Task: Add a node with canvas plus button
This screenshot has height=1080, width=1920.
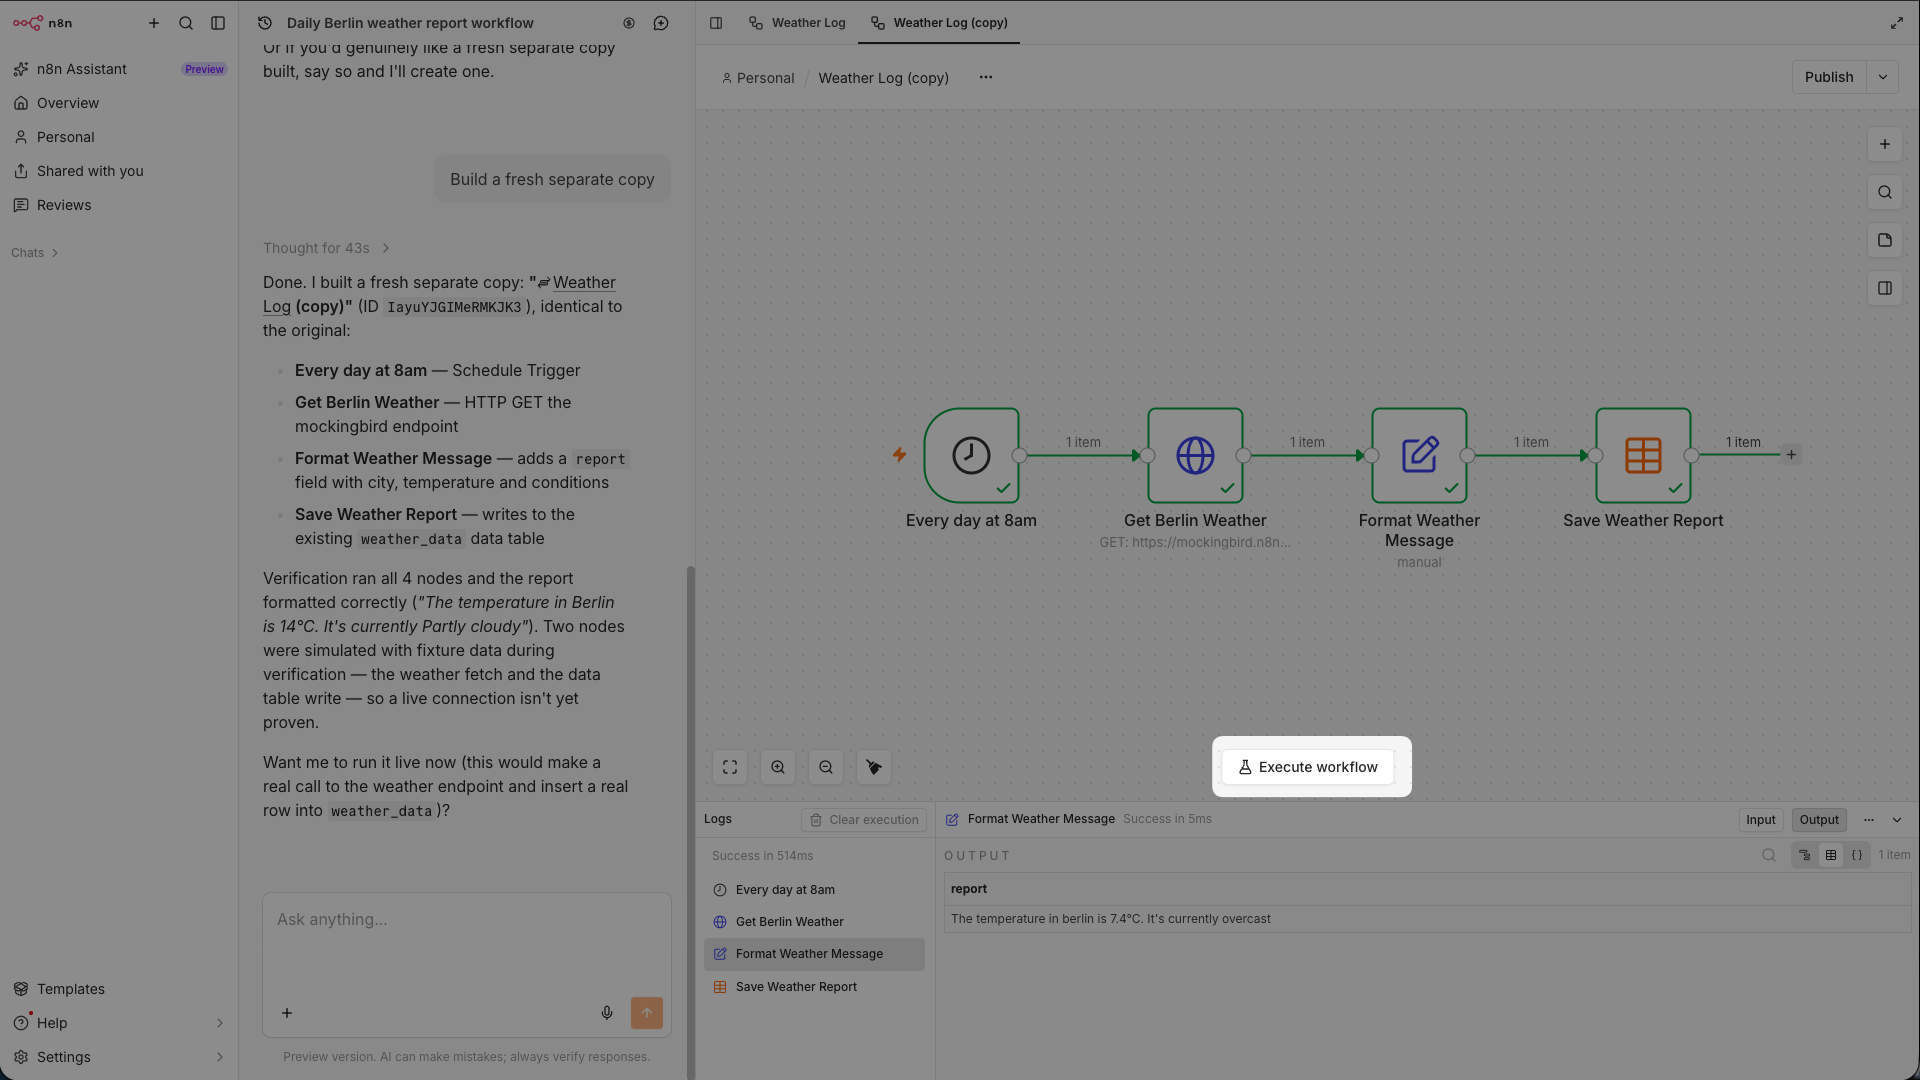Action: [x=1885, y=144]
